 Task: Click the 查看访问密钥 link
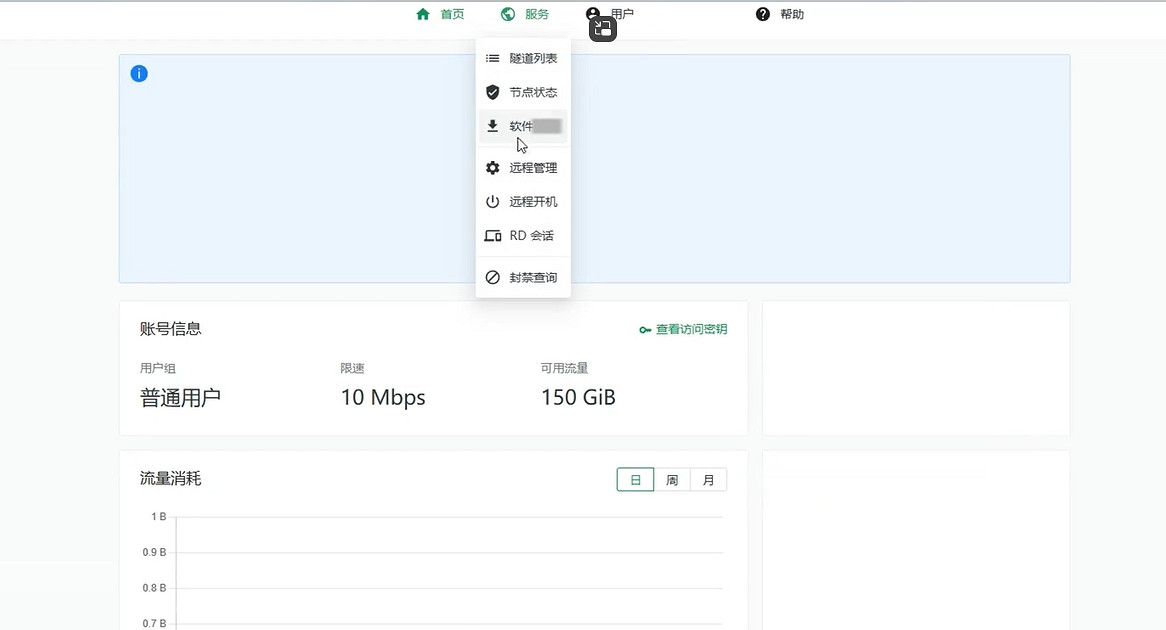[x=690, y=330]
